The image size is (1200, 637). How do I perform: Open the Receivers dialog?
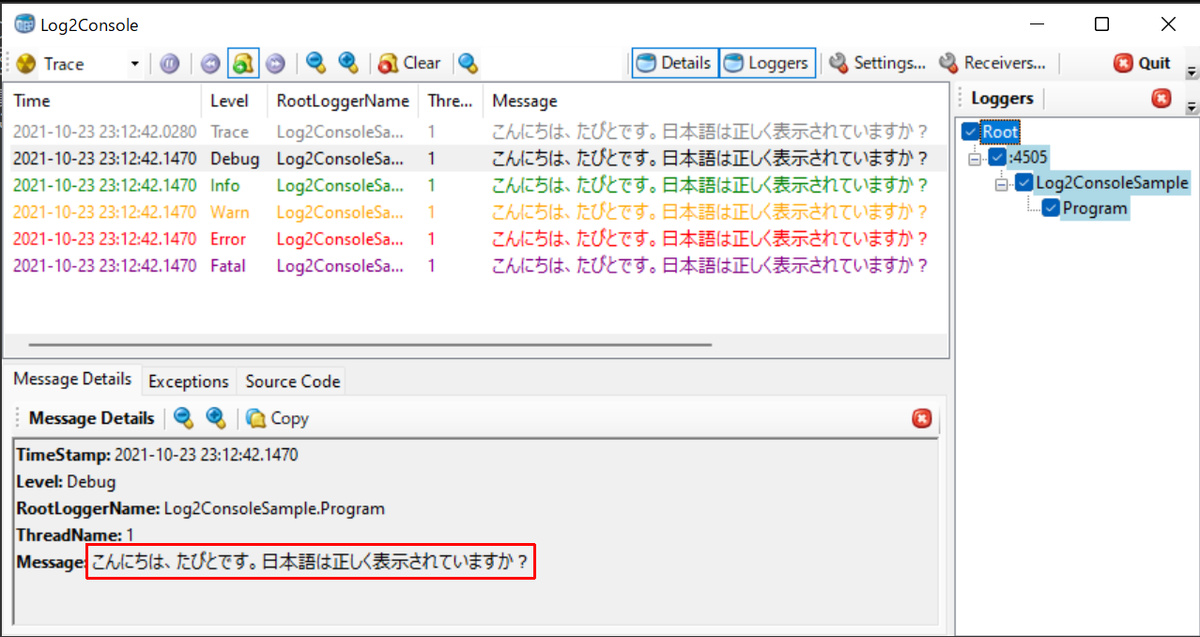pos(995,62)
